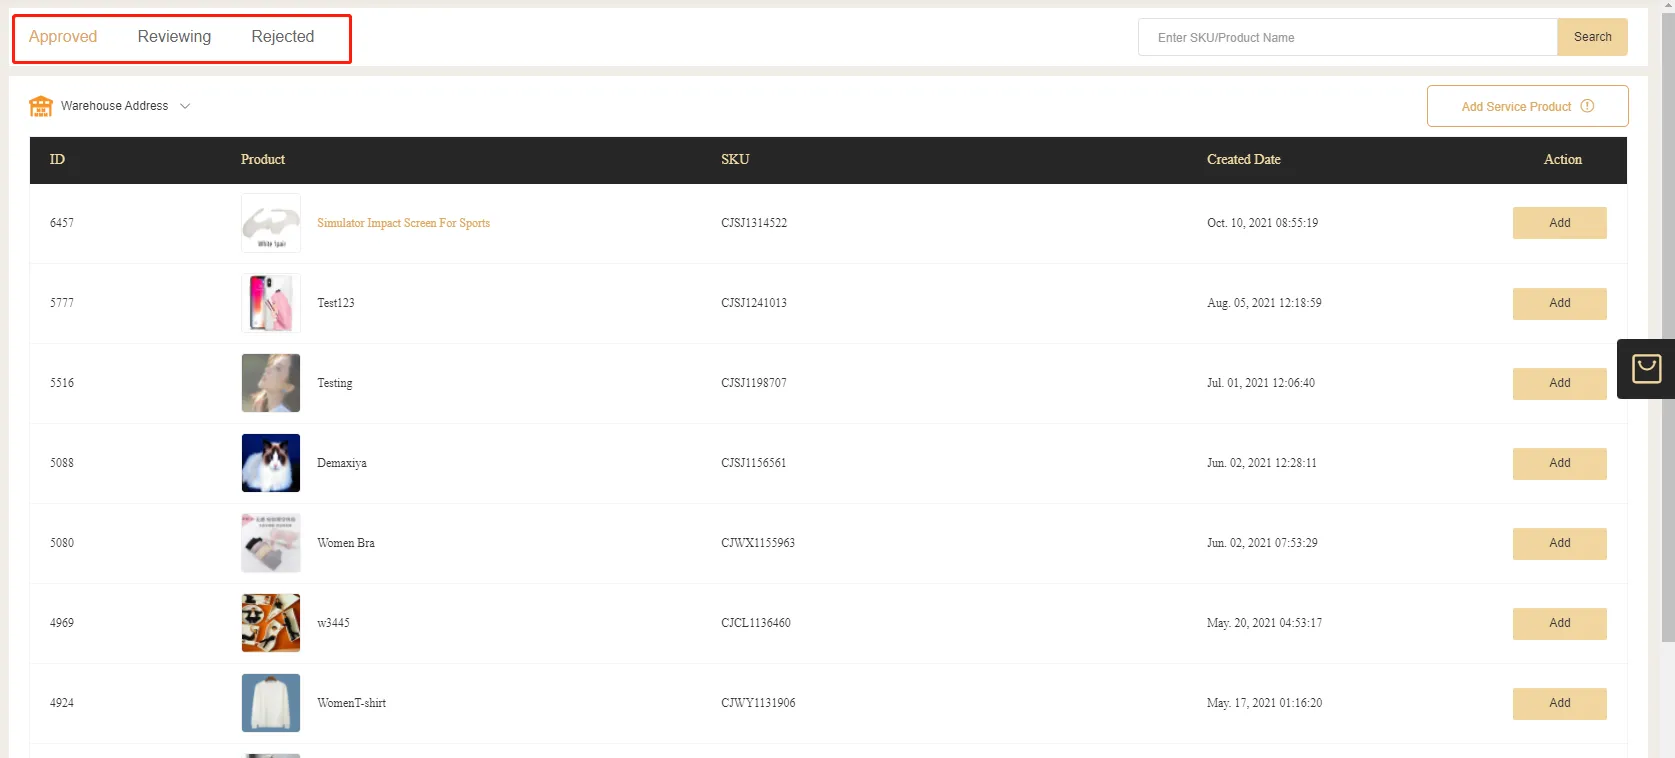The height and width of the screenshot is (758, 1675).
Task: Click Add for the Demaxiya product
Action: [1559, 463]
